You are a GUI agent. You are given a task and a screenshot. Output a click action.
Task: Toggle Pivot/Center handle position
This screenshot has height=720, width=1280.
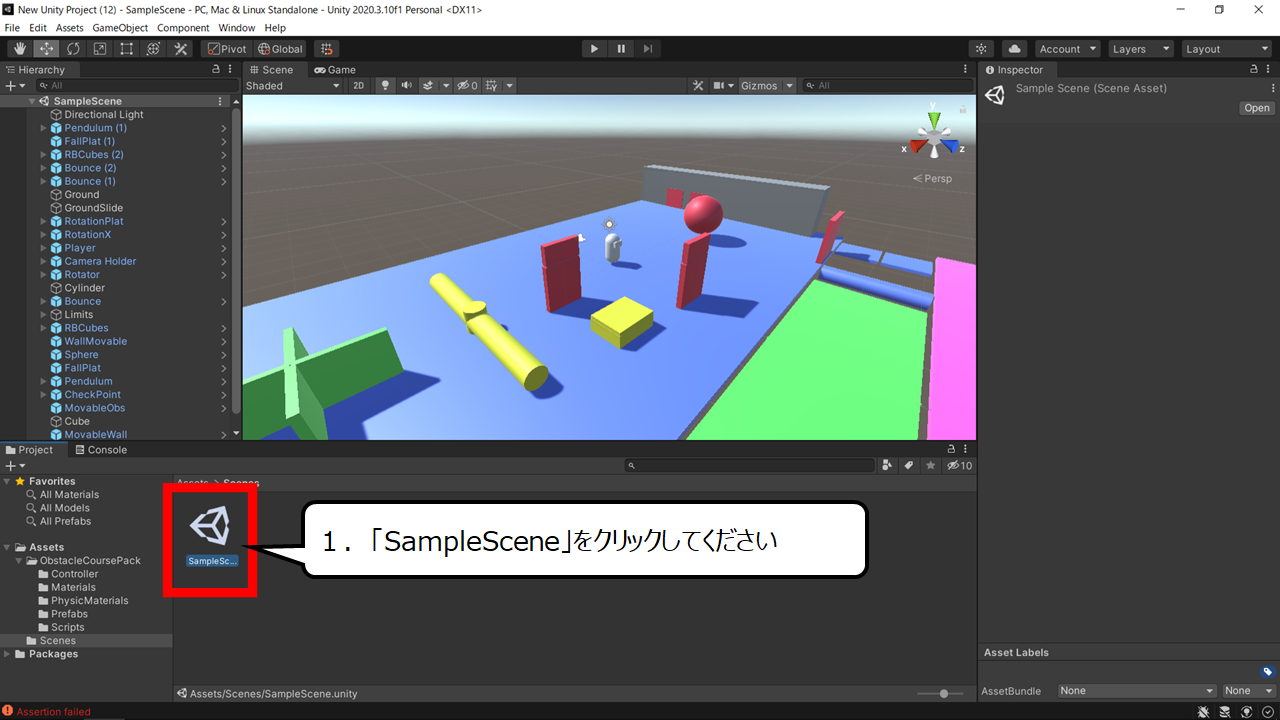click(227, 49)
